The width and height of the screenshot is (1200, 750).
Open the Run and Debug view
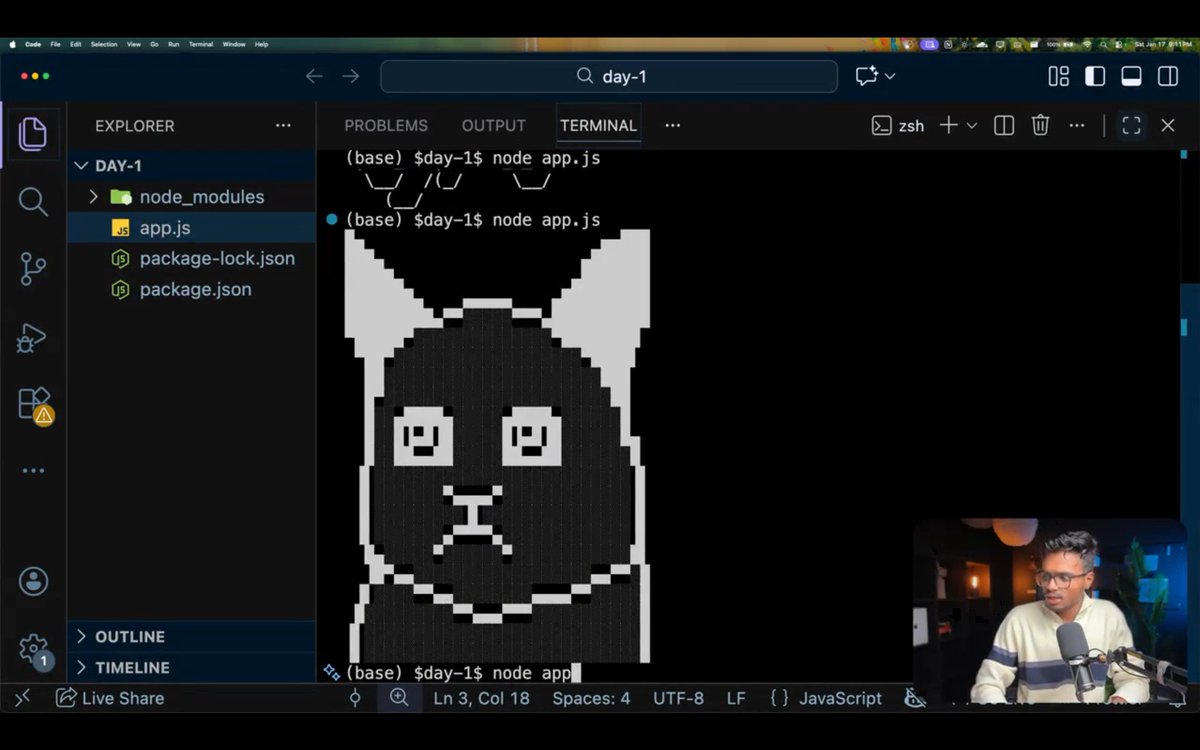[x=32, y=337]
